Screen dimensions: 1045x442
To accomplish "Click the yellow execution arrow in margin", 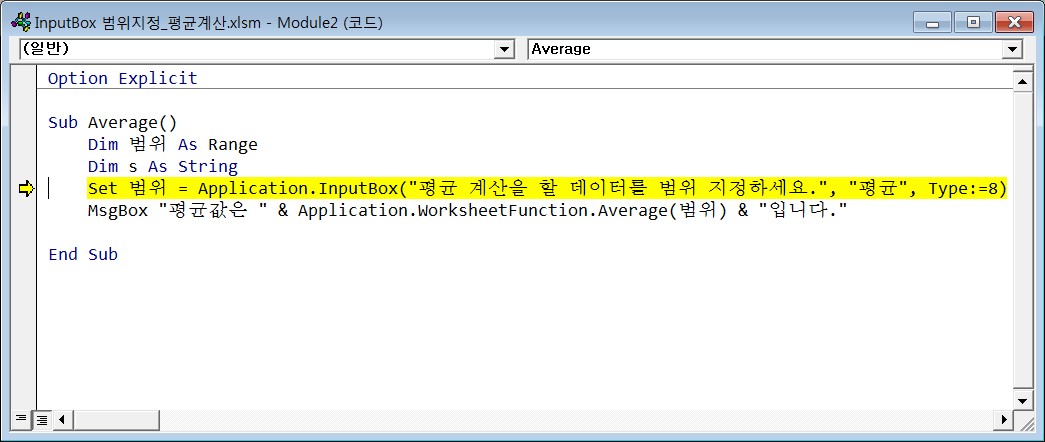I will (25, 189).
